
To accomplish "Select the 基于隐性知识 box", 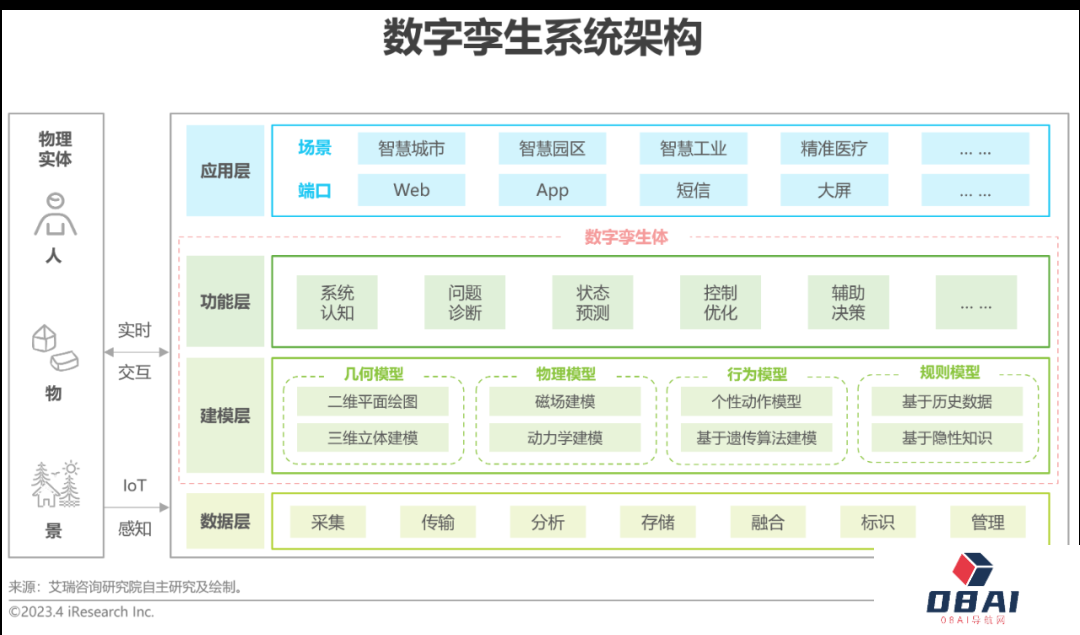I will (947, 437).
